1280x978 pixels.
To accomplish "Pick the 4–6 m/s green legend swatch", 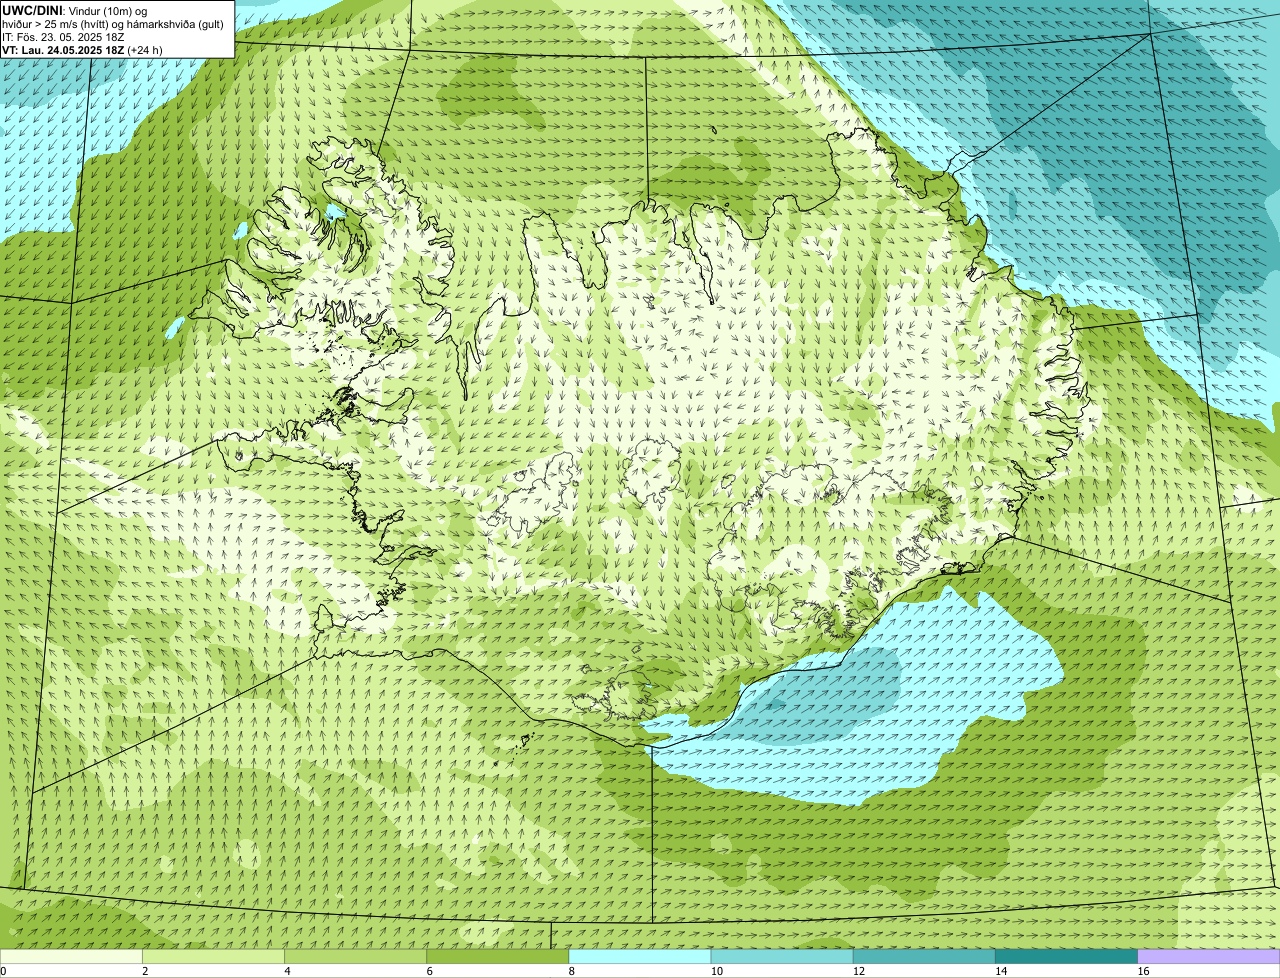I will (356, 956).
